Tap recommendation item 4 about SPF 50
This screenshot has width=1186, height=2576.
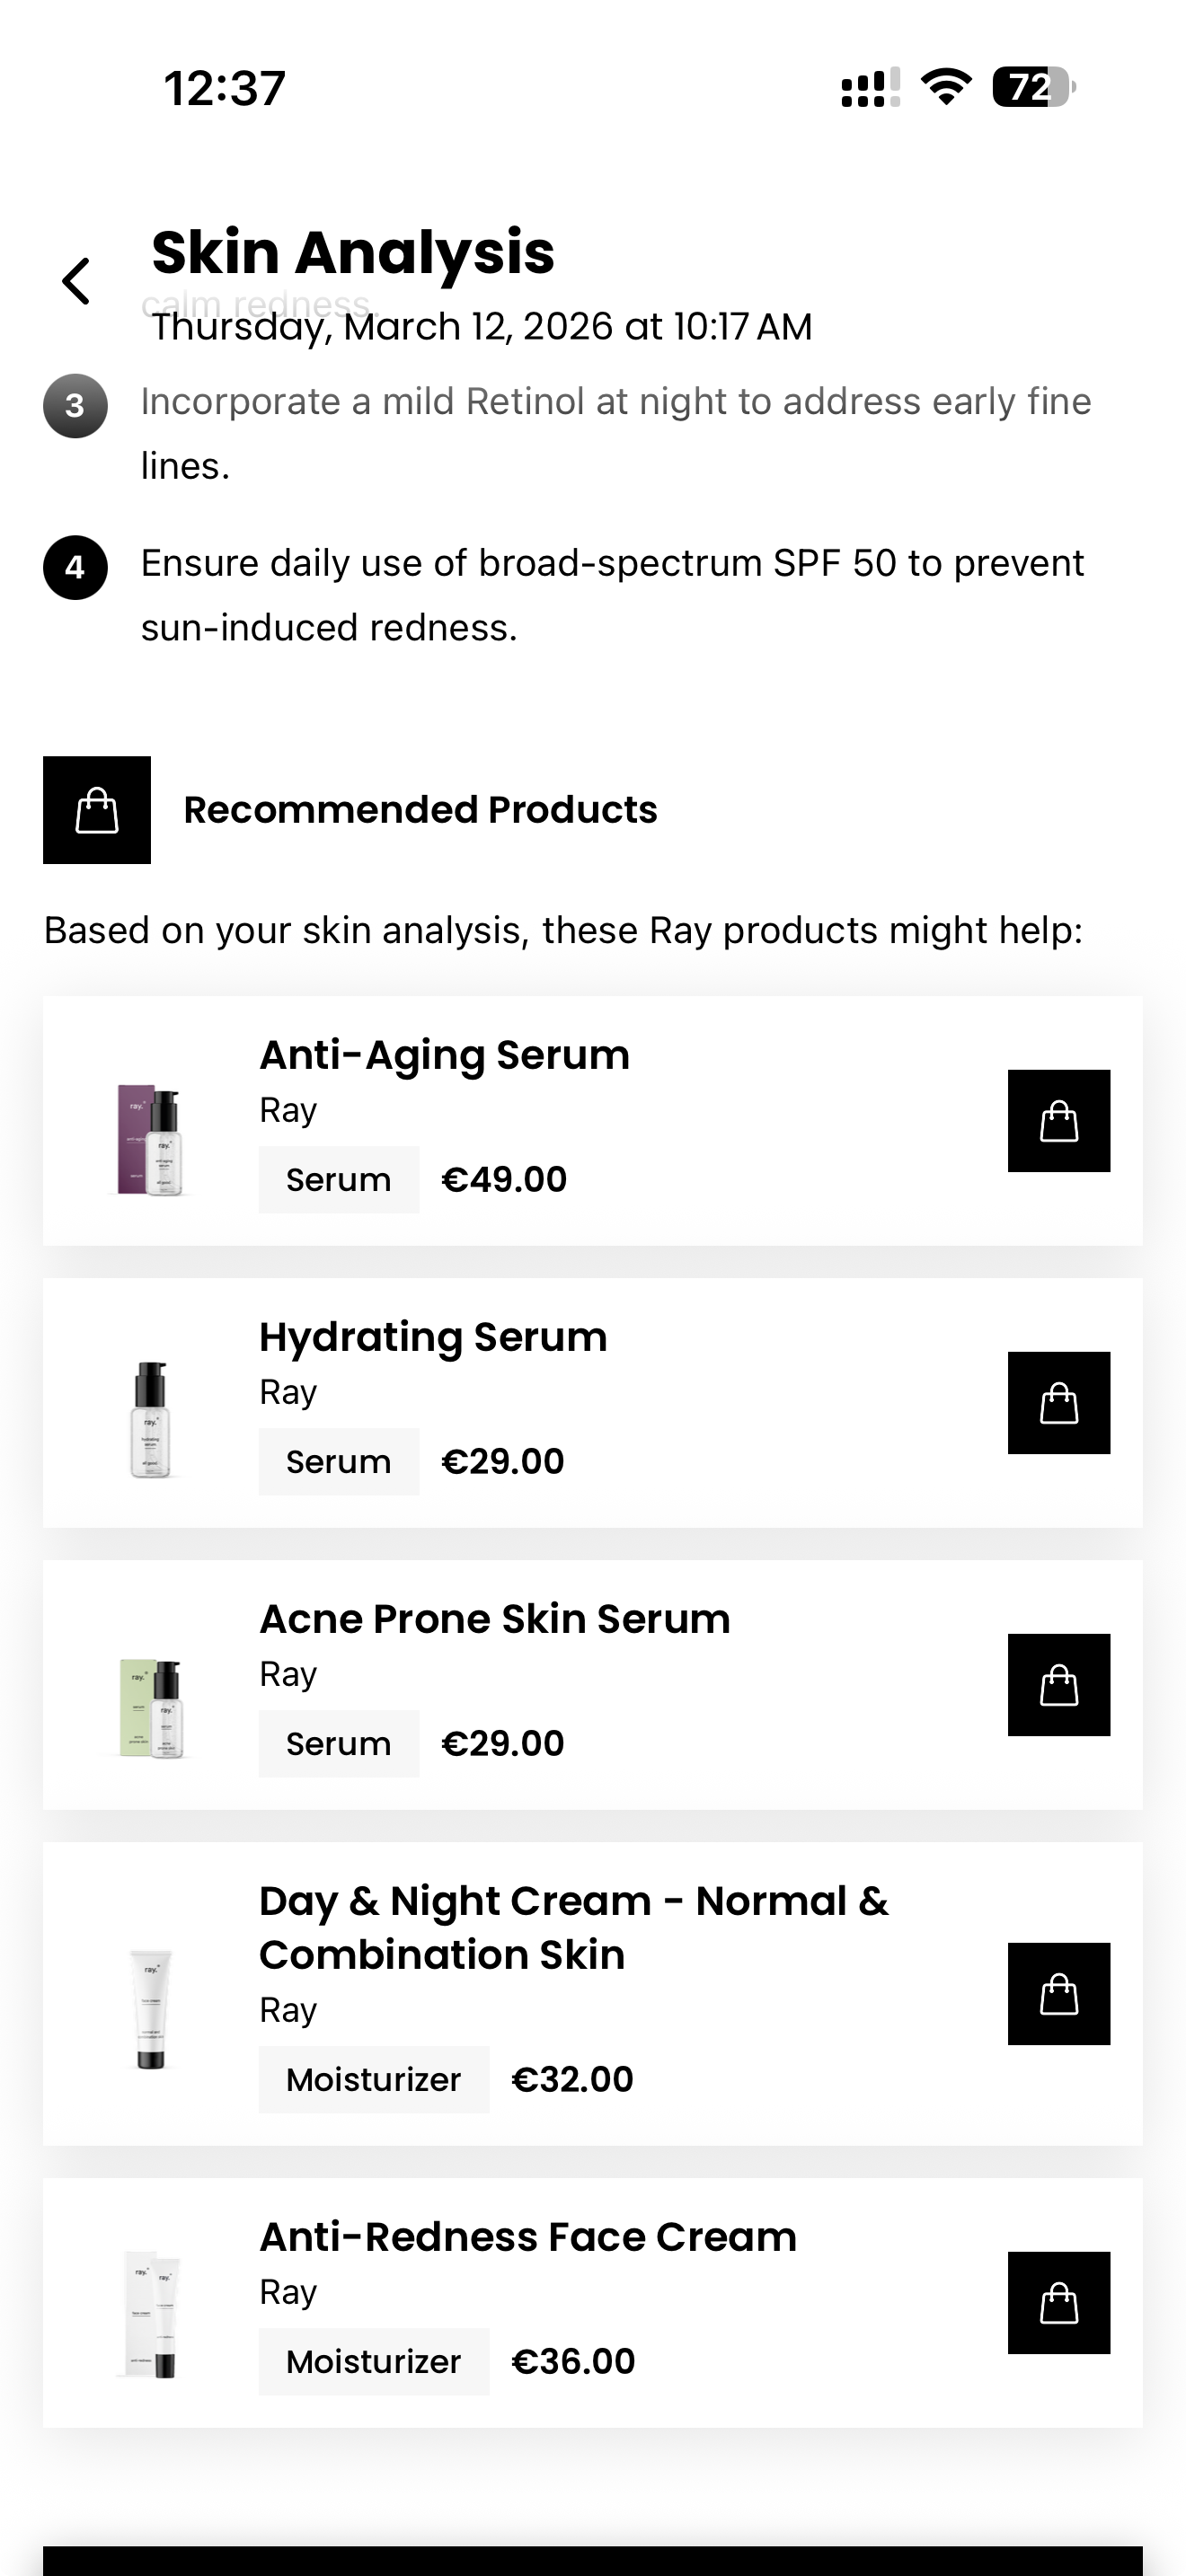(x=613, y=595)
